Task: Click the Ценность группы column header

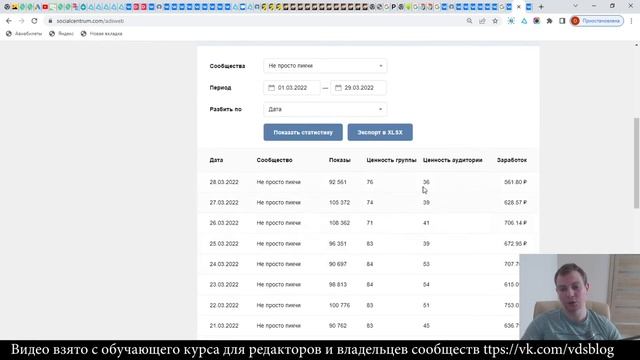Action: [x=391, y=160]
